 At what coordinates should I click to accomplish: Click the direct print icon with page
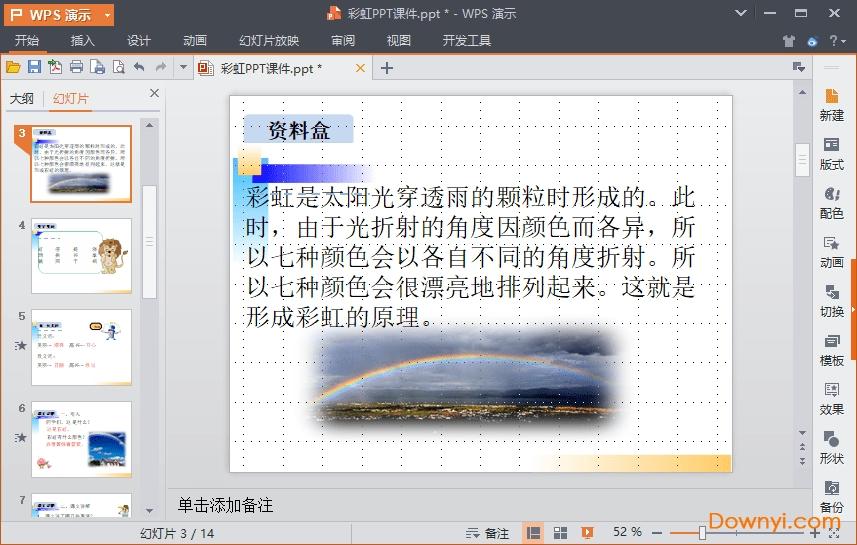point(97,67)
